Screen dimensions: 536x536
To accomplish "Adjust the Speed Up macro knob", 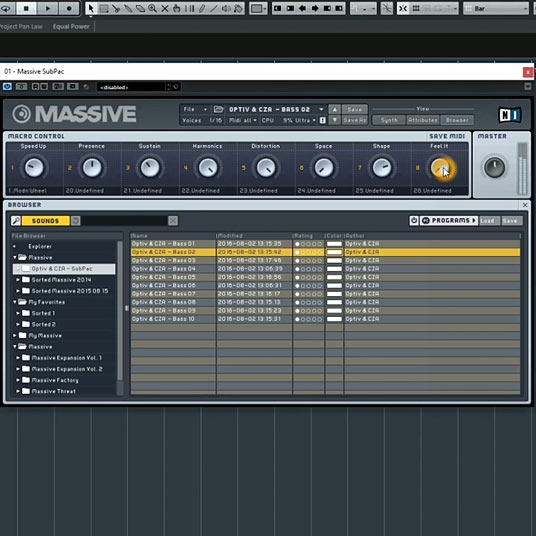I will click(34, 168).
